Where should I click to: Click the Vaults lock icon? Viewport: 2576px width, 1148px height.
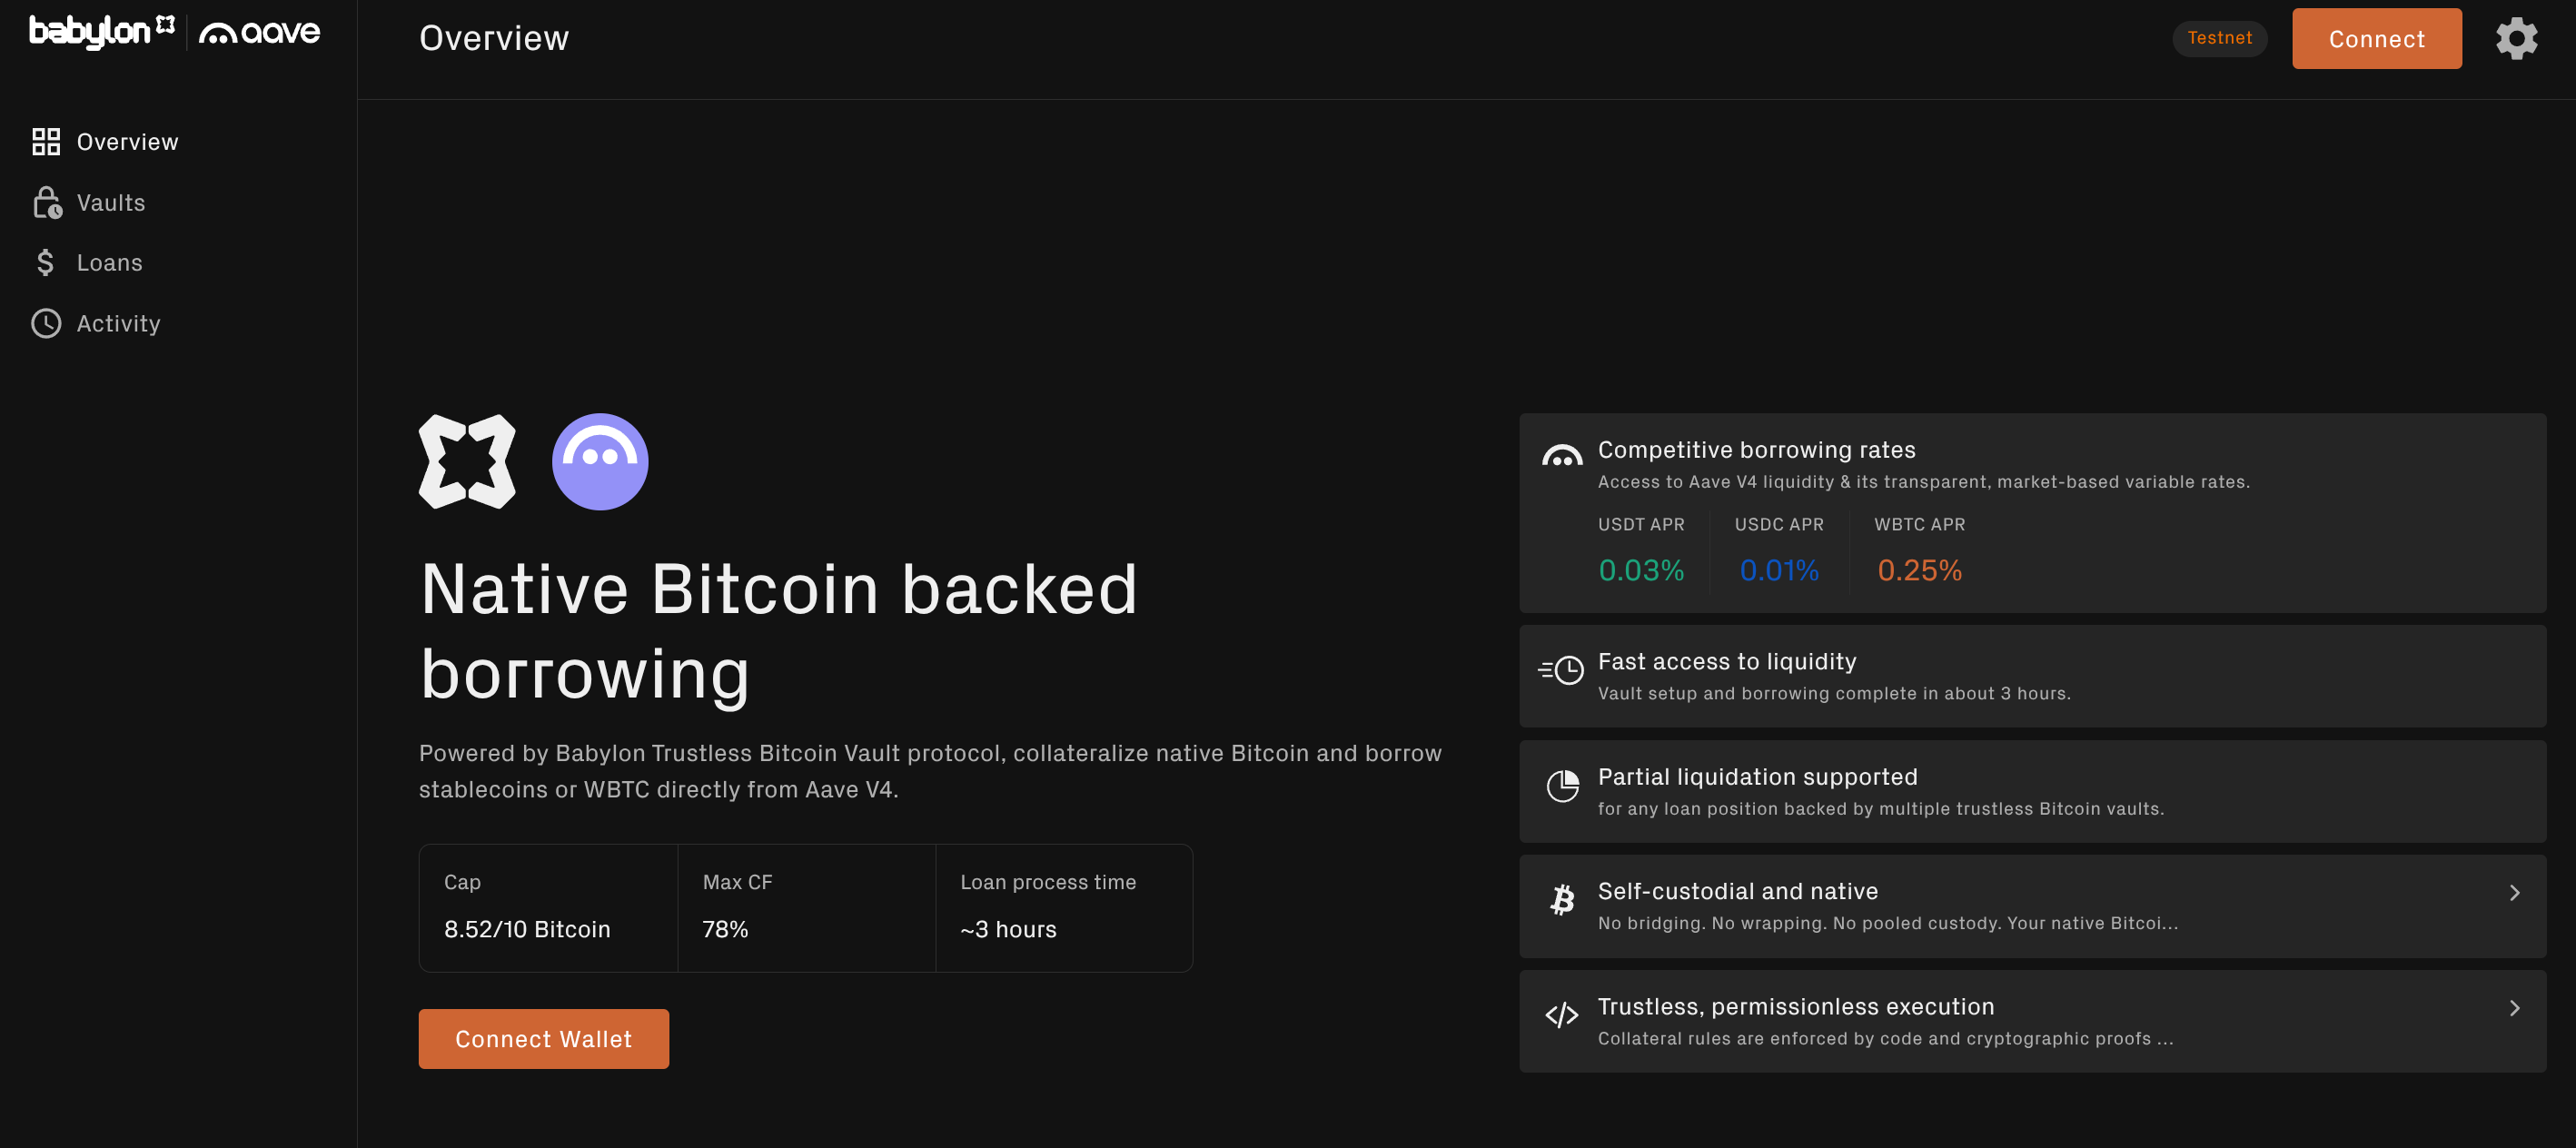[46, 202]
